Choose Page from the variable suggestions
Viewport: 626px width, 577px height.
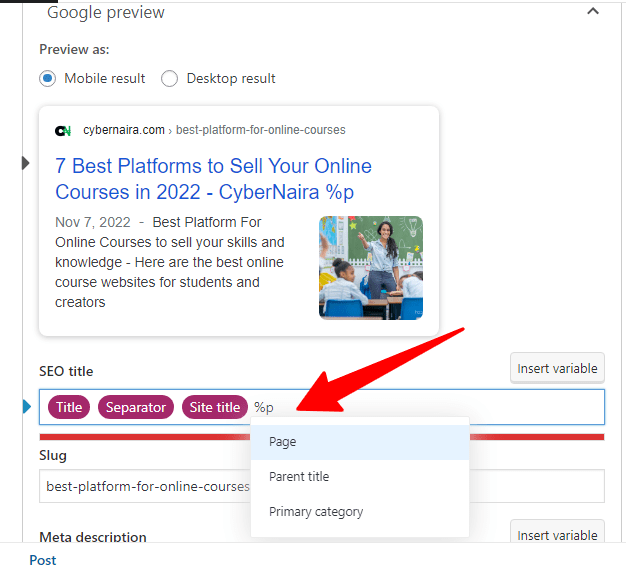click(x=360, y=442)
